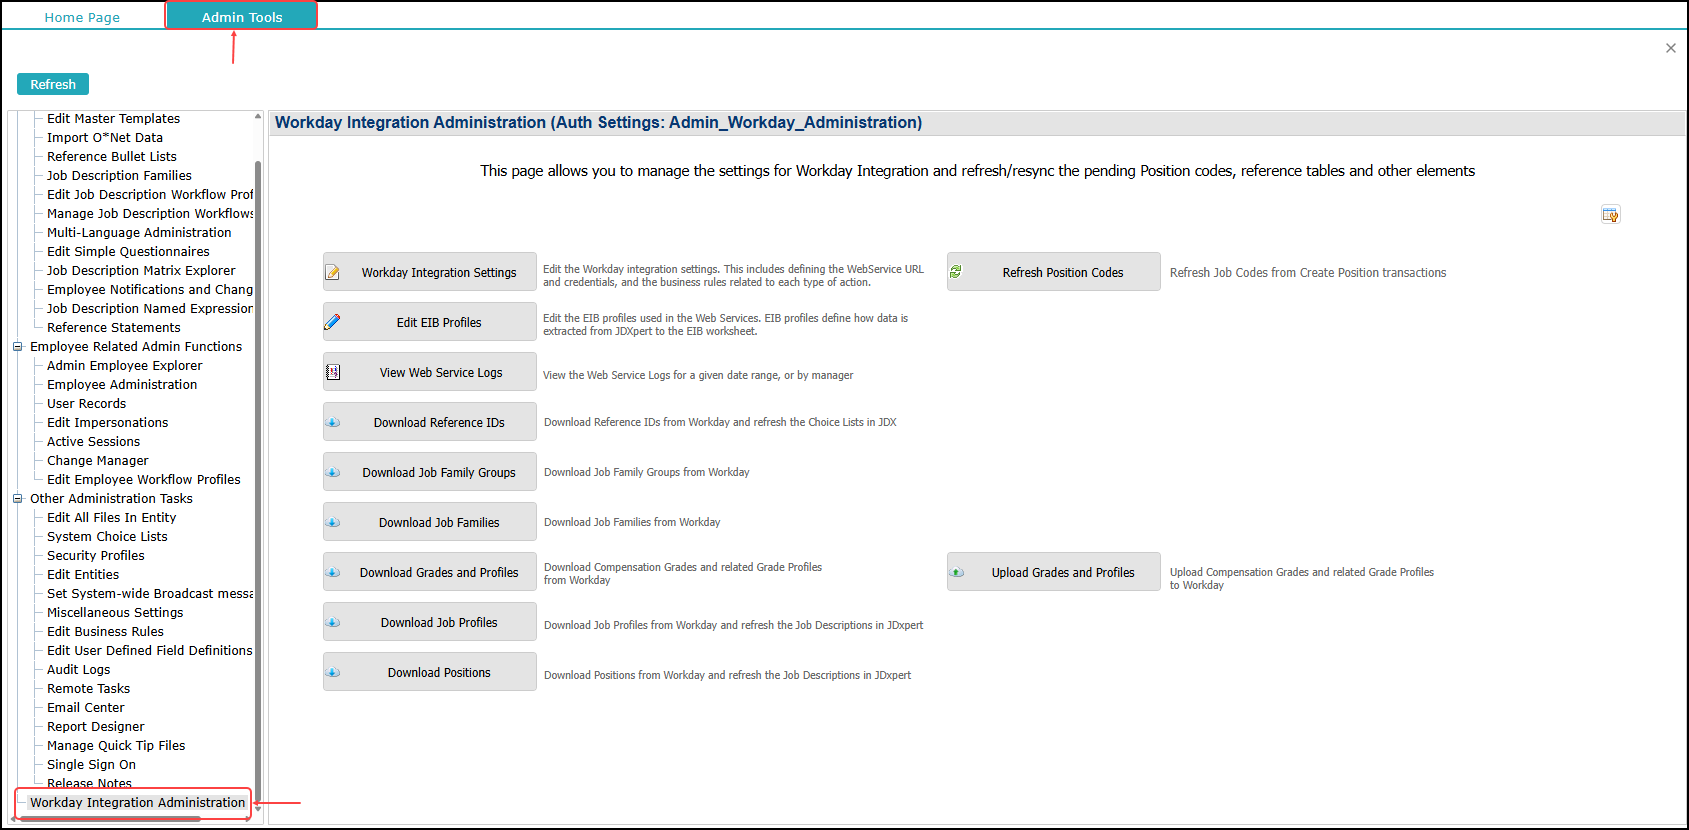Click the blue pen icon for Edit EIB Profiles
Screen dimensions: 1689x830
[333, 322]
